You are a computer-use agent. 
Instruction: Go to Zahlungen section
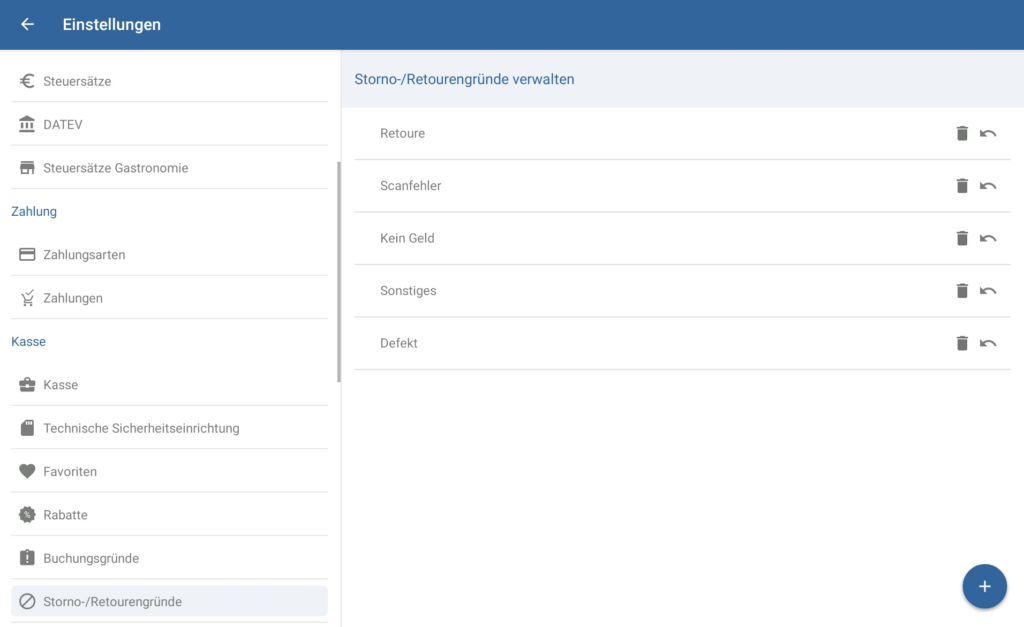click(x=73, y=298)
